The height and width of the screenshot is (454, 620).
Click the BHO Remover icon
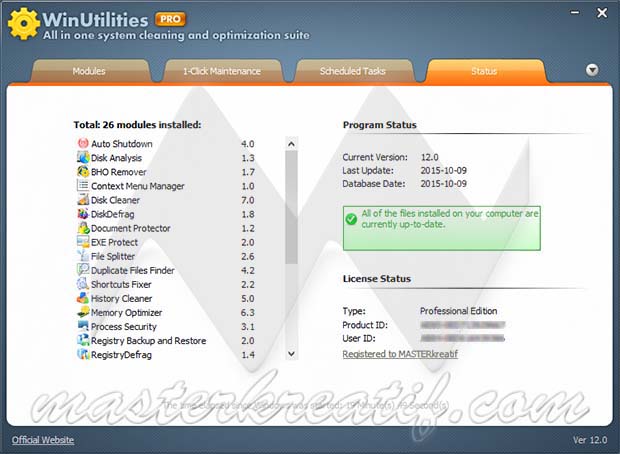coord(83,172)
